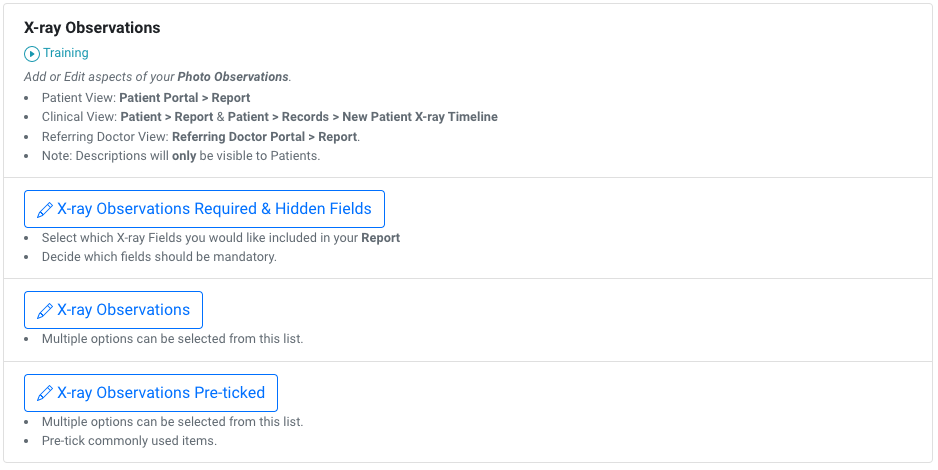Click pencil icon on Required & Hidden Fields button

click(44, 210)
